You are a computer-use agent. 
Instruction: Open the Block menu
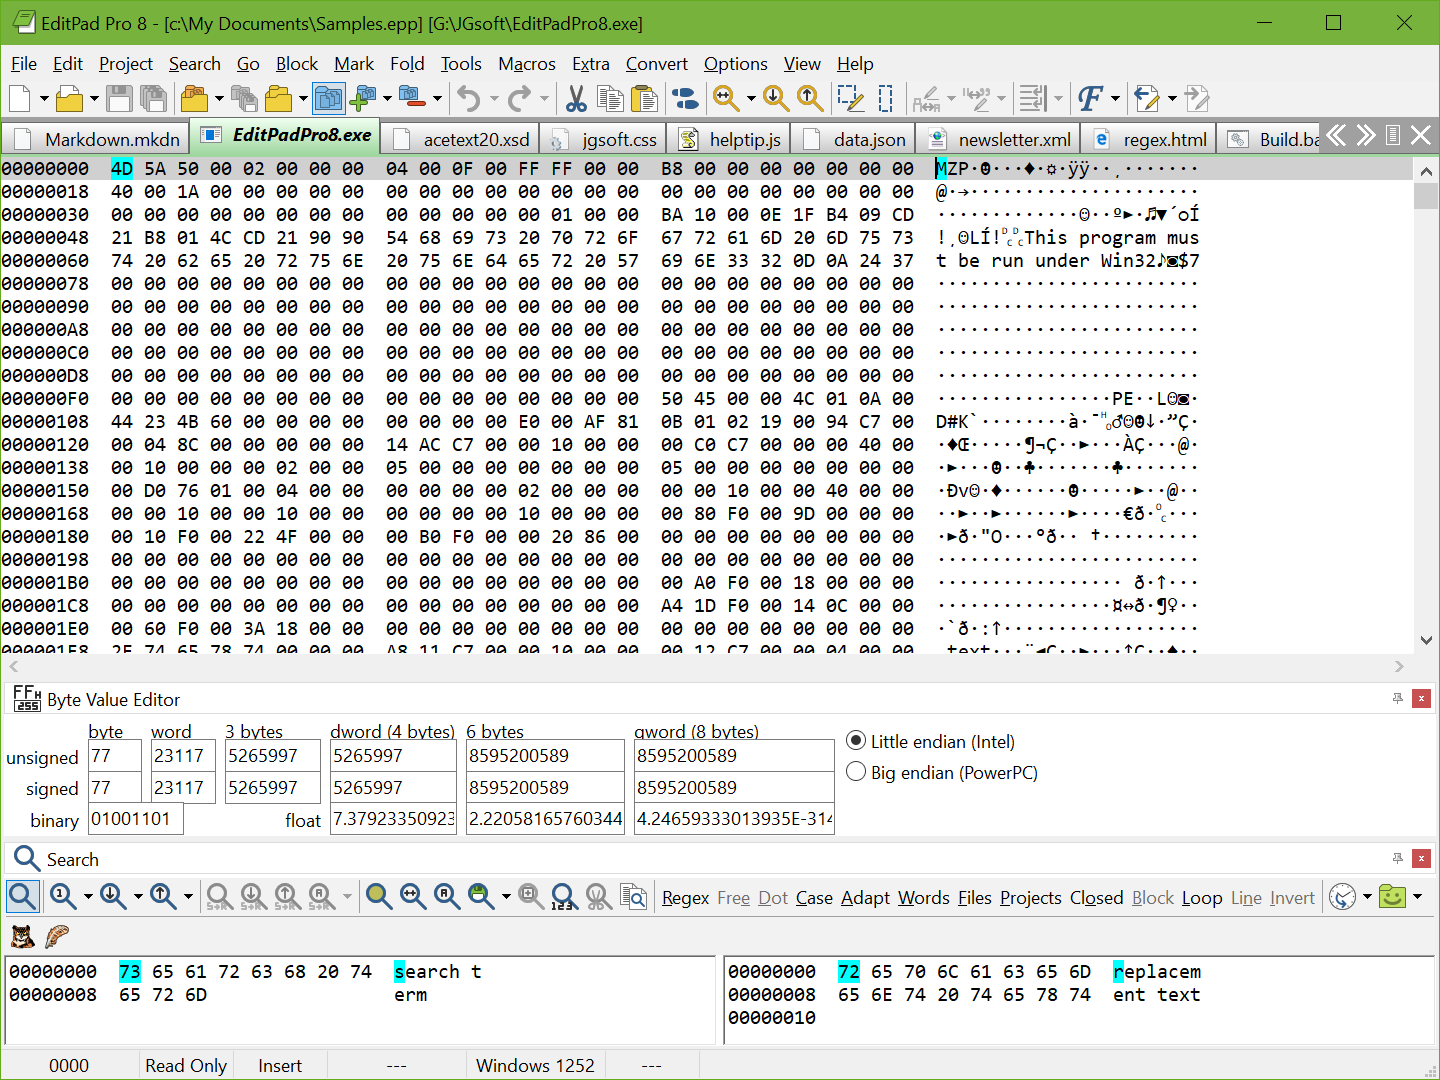point(297,64)
